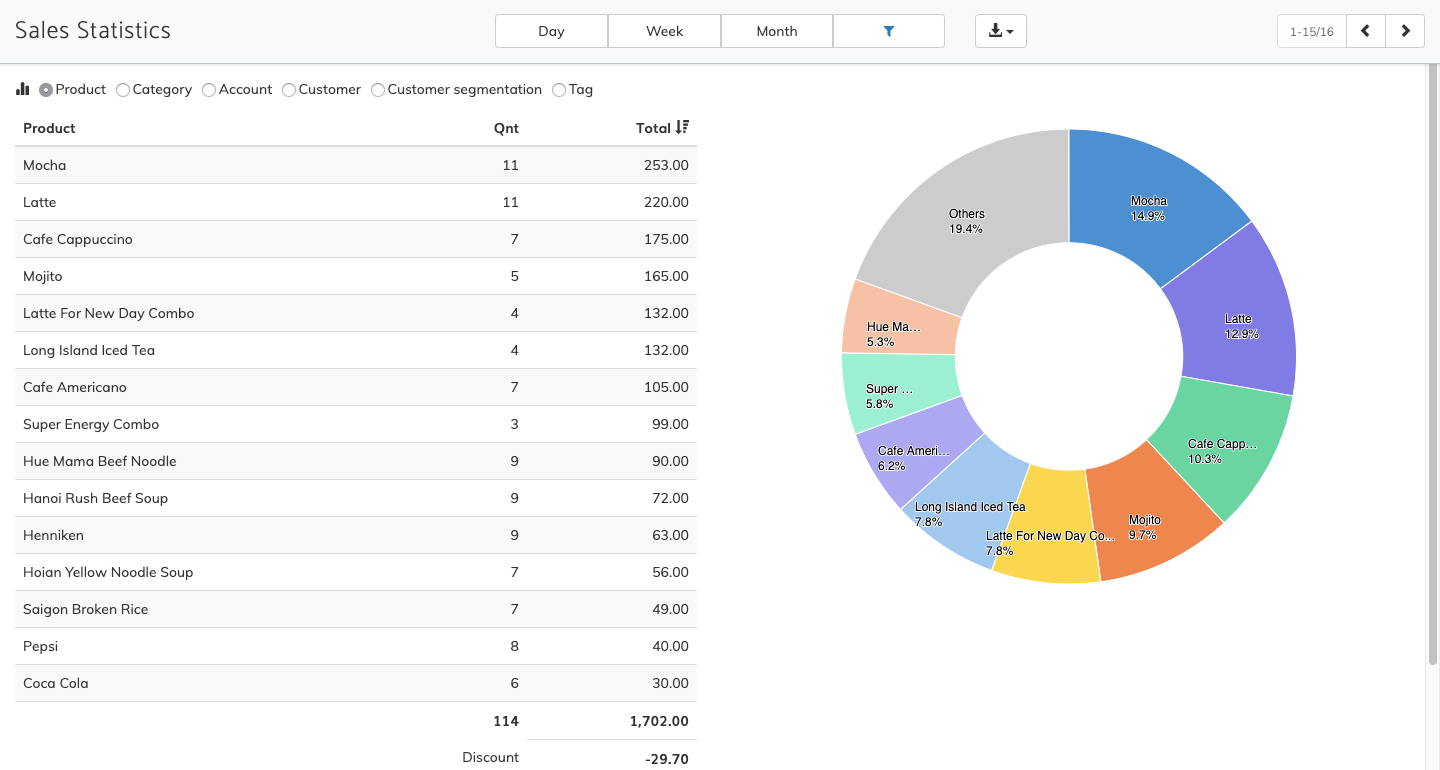Go to the next page arrow
1440x770 pixels.
tap(1405, 31)
